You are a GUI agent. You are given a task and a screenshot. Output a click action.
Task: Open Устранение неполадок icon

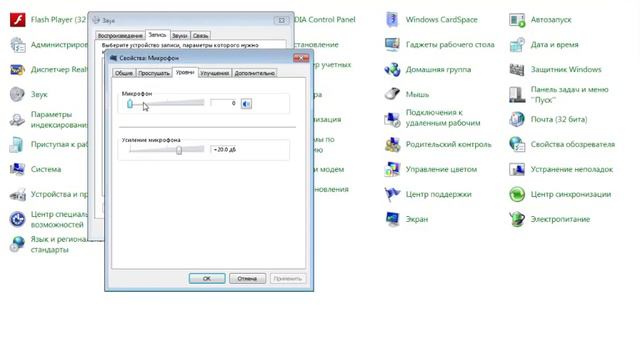(x=517, y=169)
